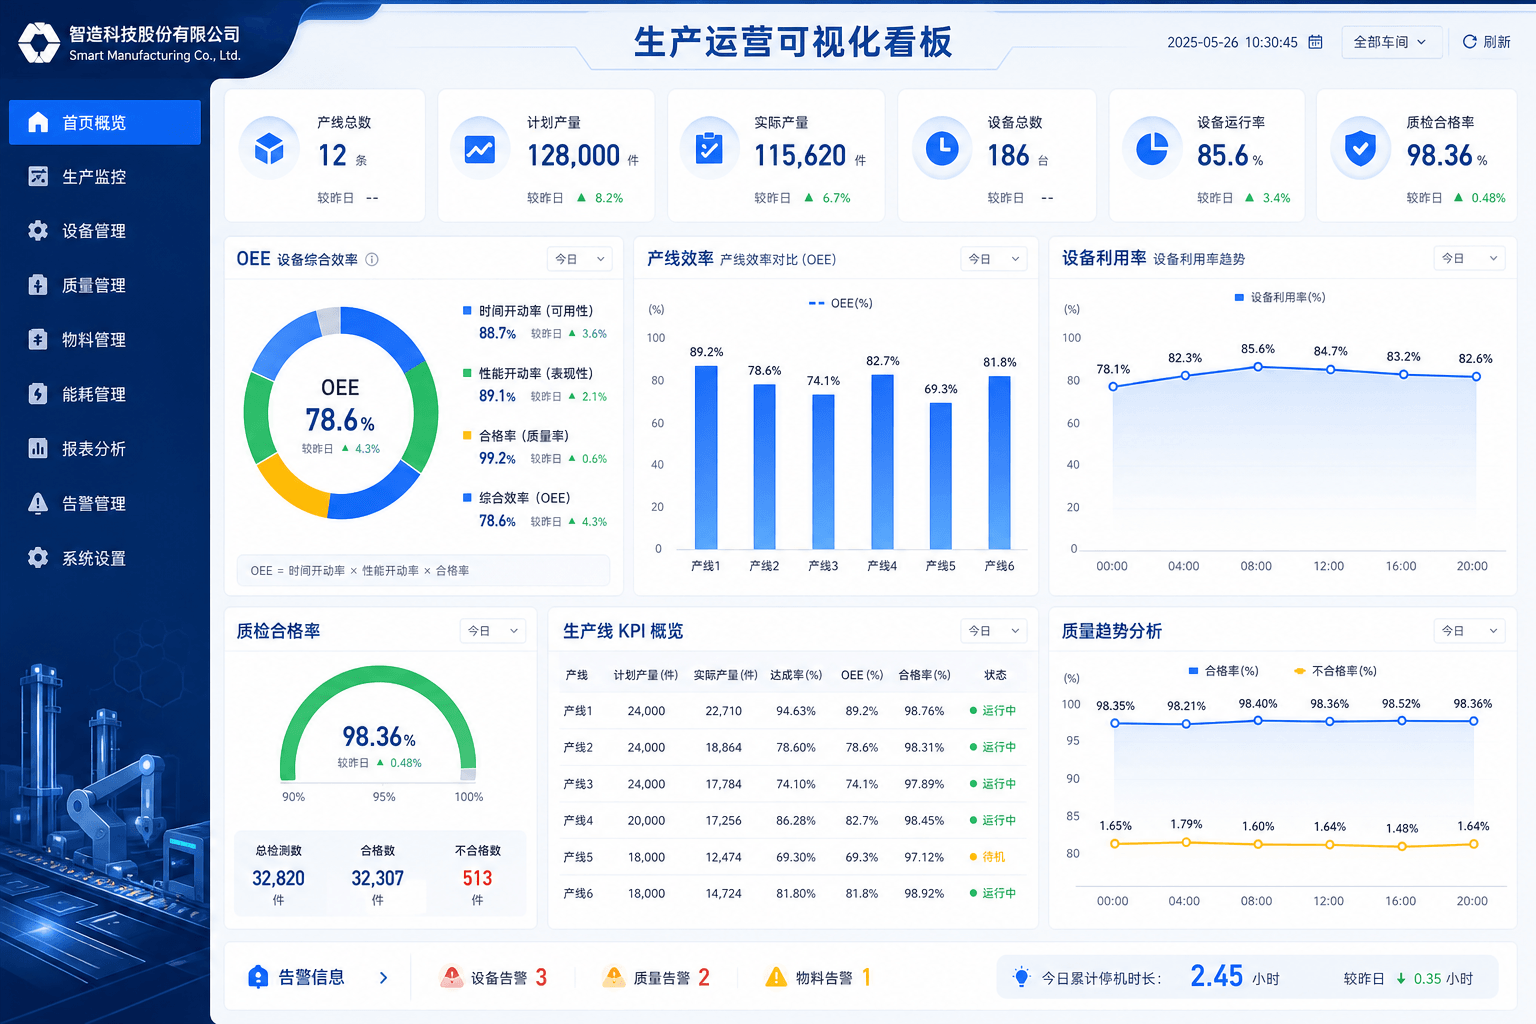Click the OEE info circle icon
This screenshot has height=1024, width=1536.
[372, 259]
